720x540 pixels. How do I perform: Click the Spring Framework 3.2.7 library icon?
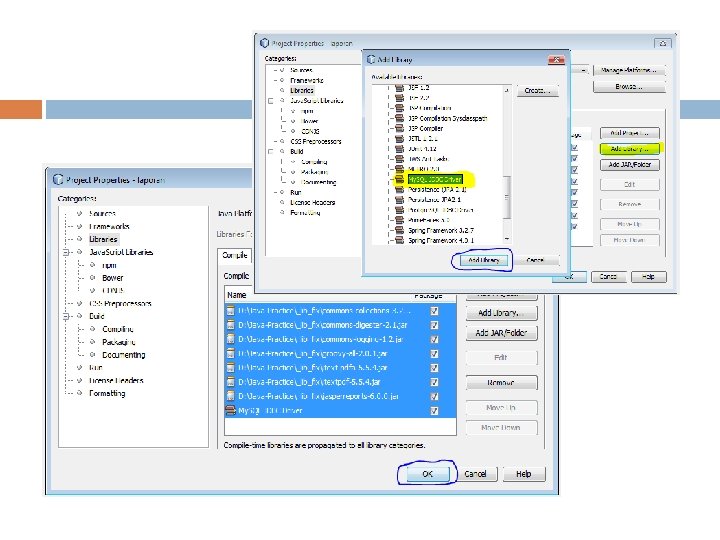click(x=399, y=230)
